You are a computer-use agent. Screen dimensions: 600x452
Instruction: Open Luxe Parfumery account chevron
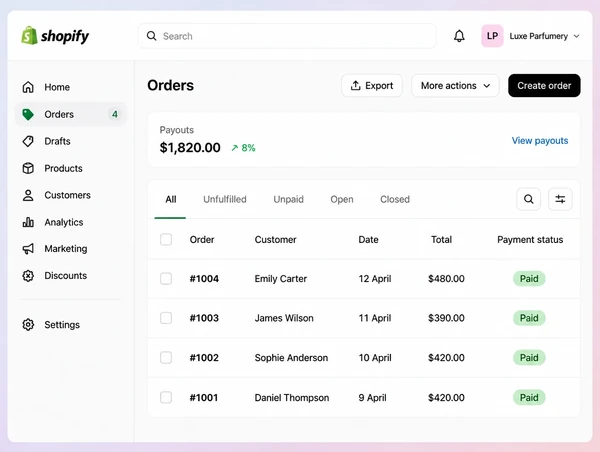pos(576,36)
